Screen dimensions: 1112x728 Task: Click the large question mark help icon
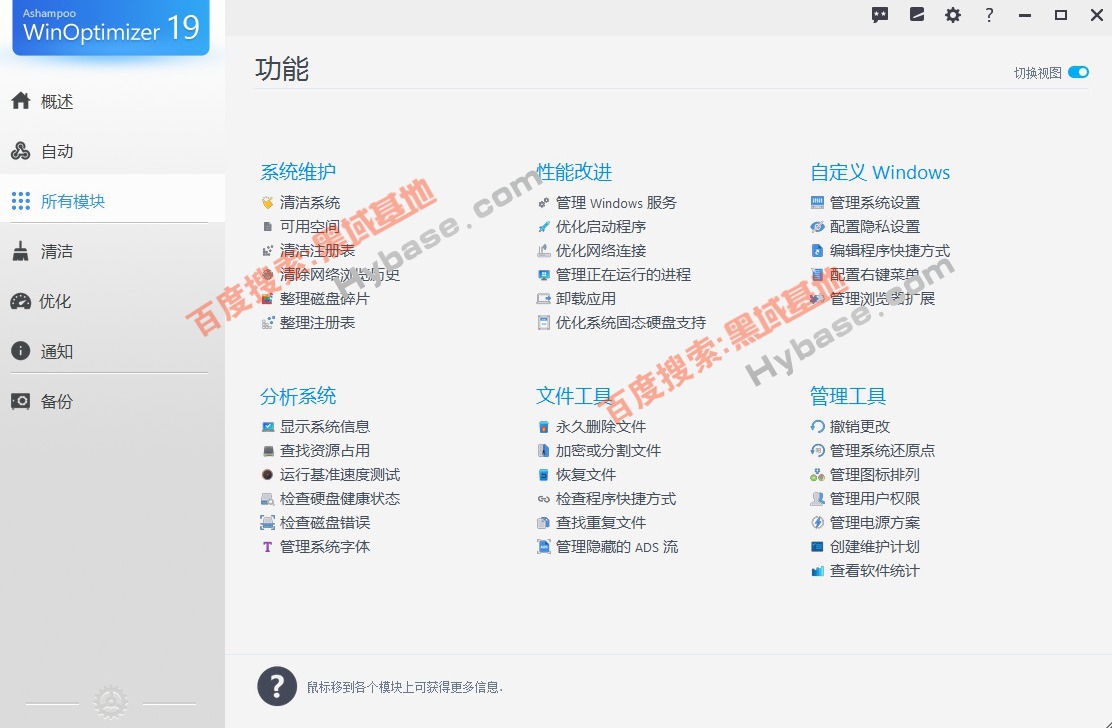(x=277, y=686)
